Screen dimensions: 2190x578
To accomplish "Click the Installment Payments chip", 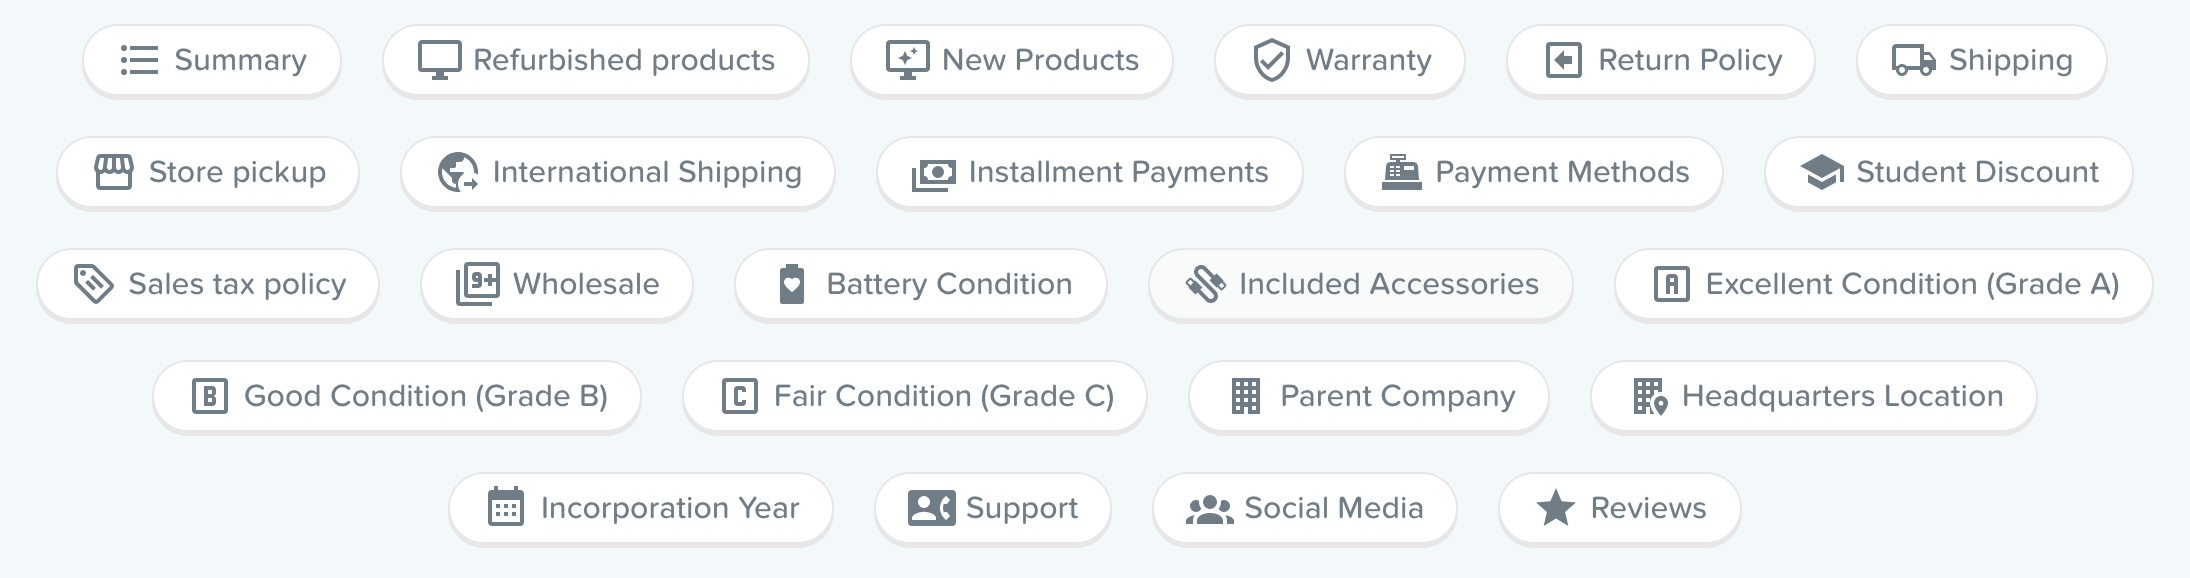I will (1089, 172).
